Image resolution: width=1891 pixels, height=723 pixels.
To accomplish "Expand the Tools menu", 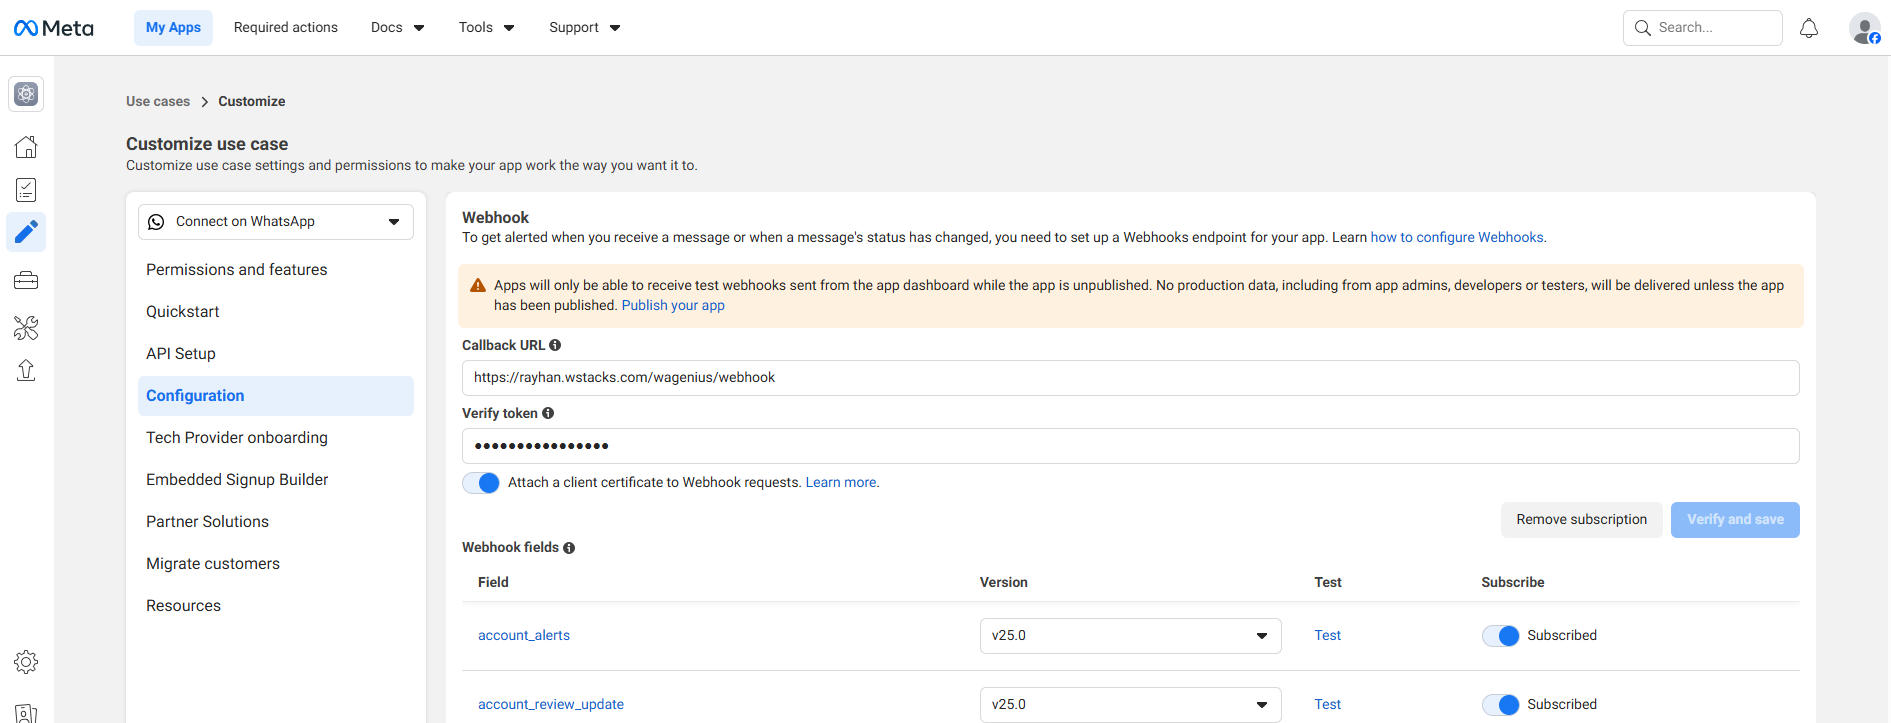I will coord(486,28).
